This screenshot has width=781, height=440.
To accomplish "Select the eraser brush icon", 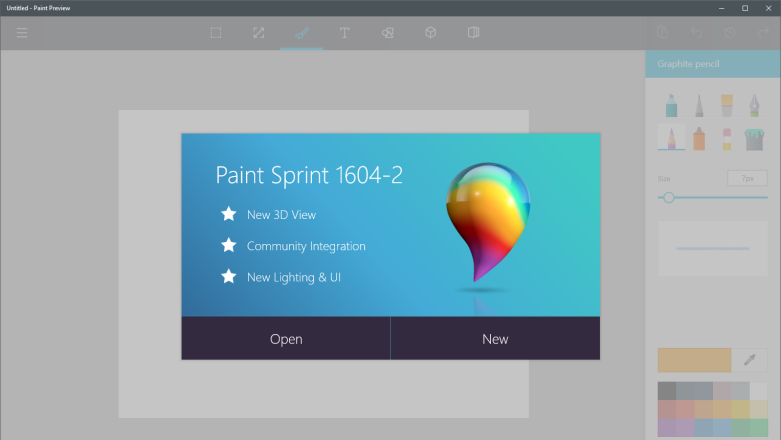I will click(x=726, y=138).
